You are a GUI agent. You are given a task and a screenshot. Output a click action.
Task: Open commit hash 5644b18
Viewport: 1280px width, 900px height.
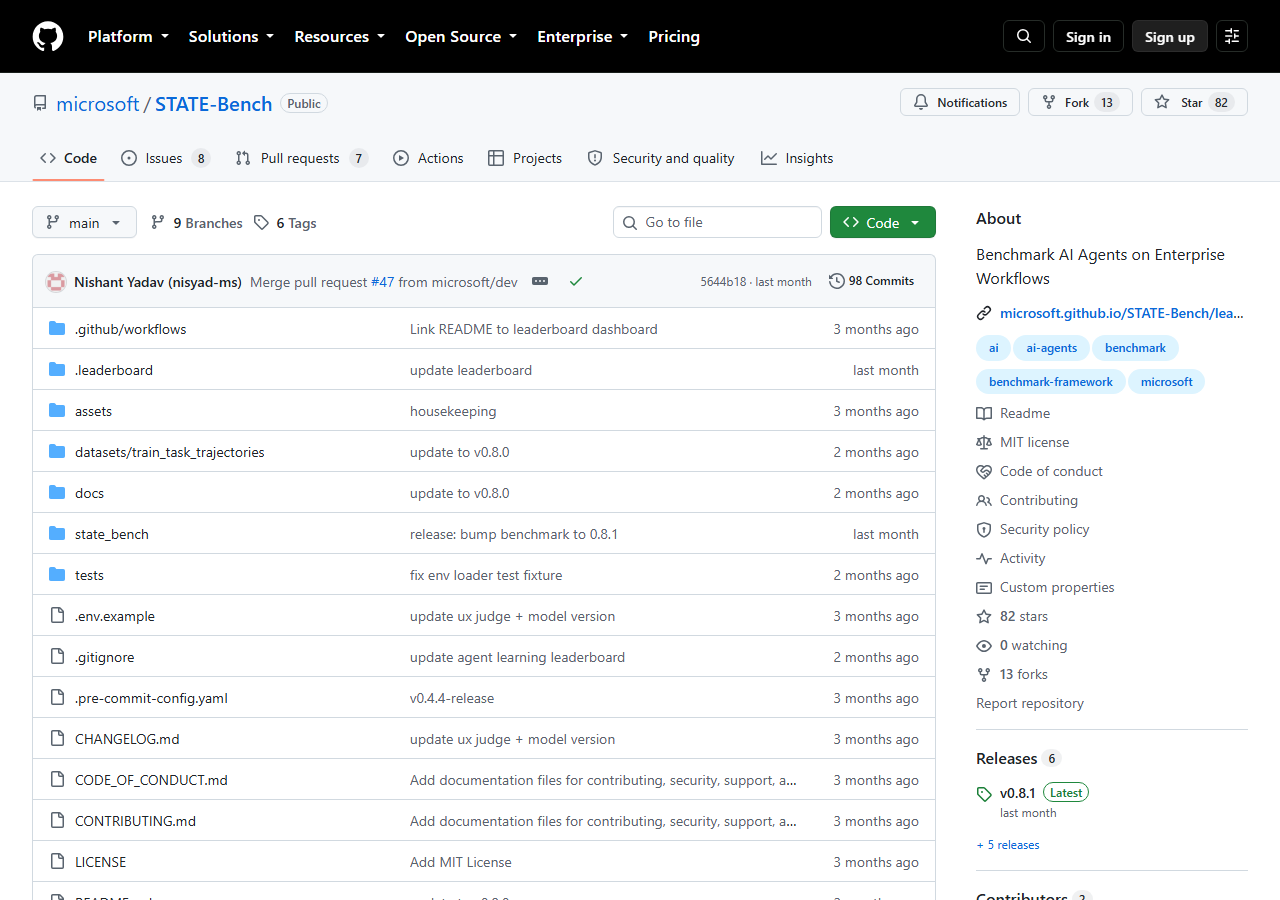(723, 282)
